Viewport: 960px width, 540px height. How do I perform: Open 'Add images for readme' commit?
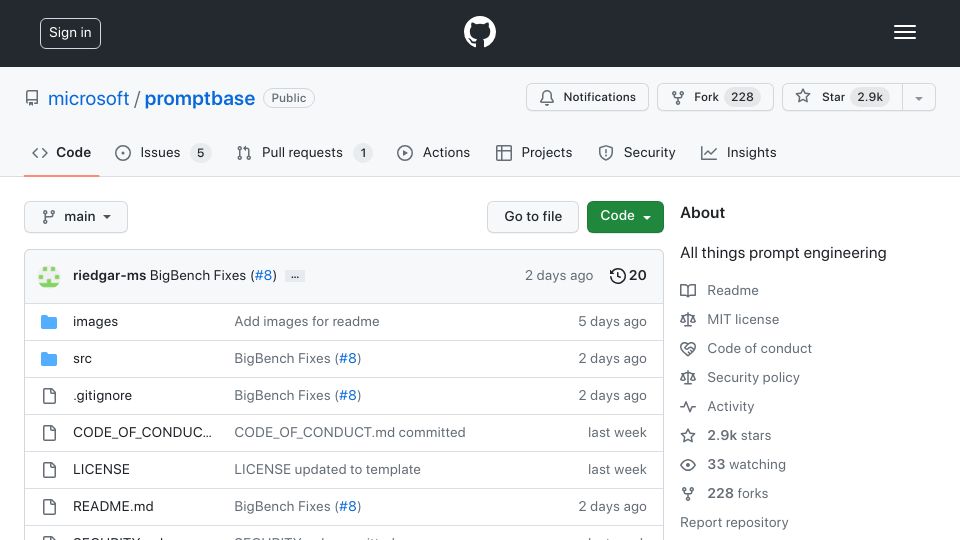(307, 321)
